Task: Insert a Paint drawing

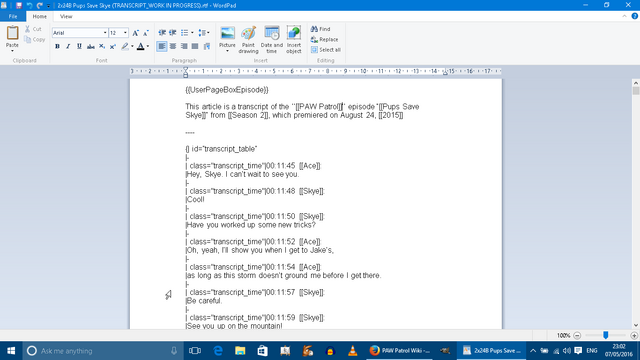Action: pos(248,40)
